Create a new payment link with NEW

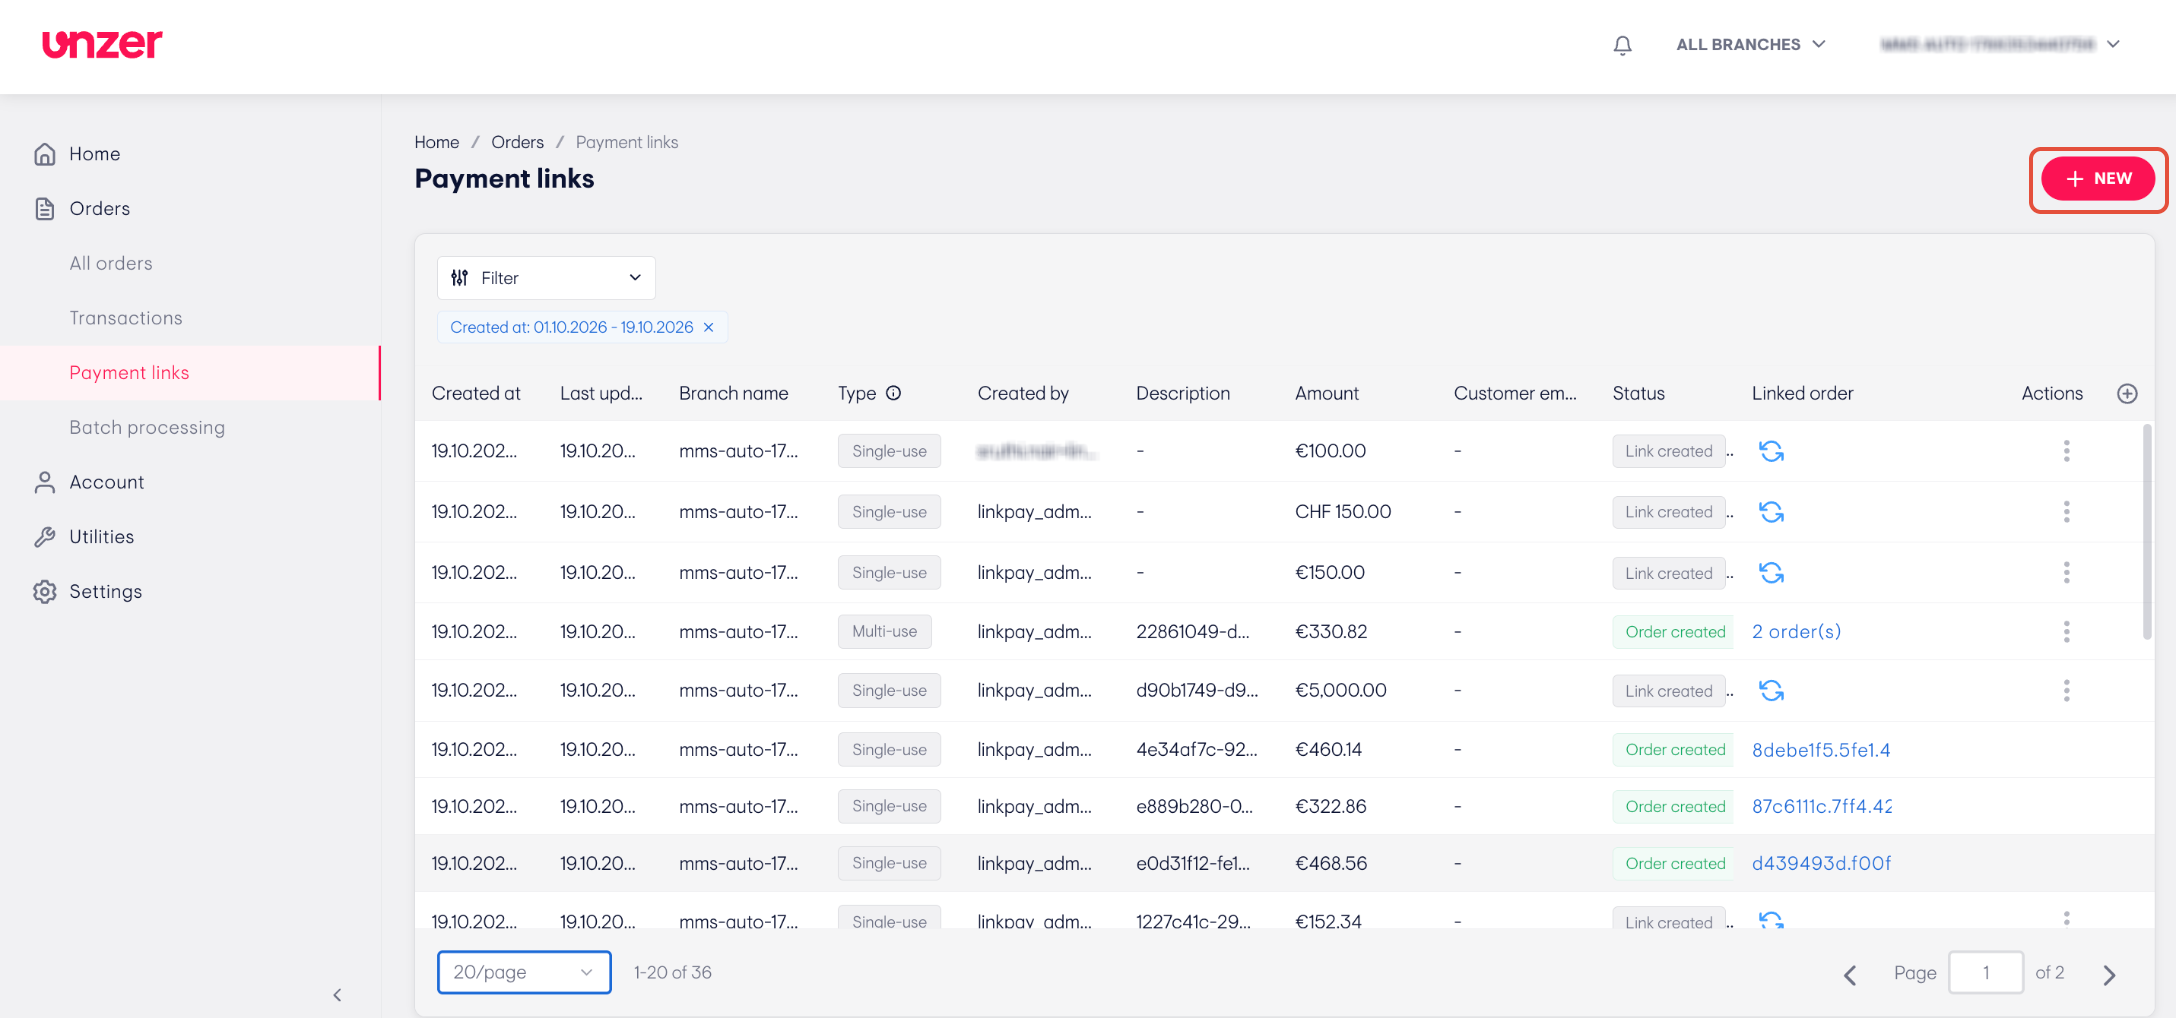(x=2098, y=179)
